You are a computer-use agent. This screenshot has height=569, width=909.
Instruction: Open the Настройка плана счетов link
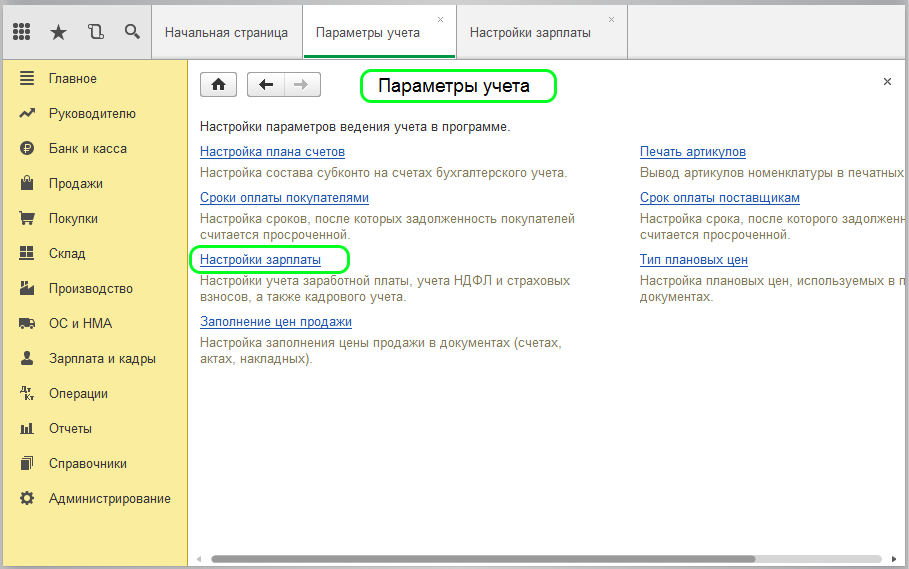pos(272,152)
